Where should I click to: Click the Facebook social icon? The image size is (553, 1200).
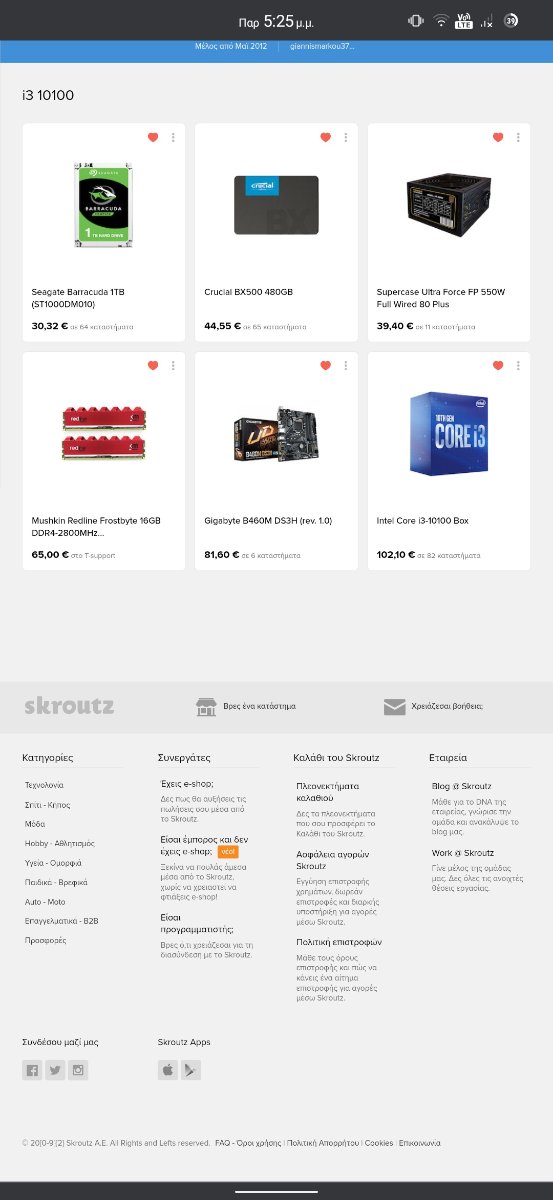pos(32,1070)
